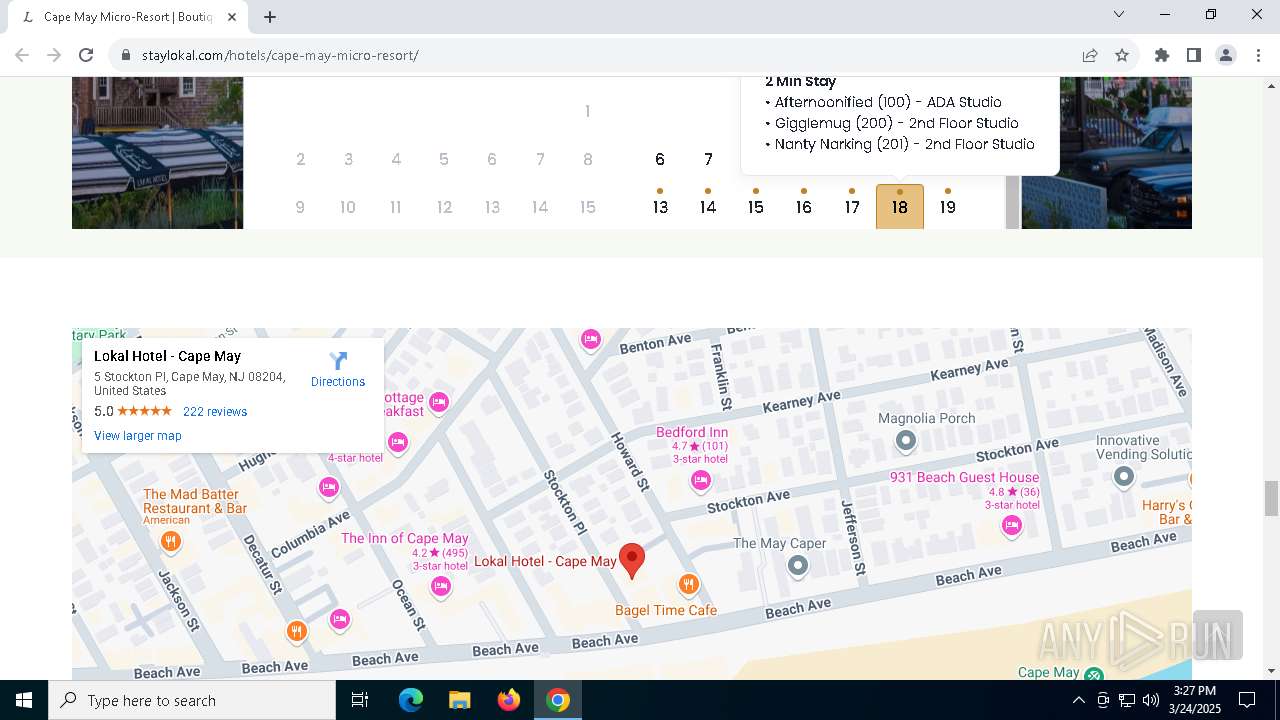The image size is (1280, 720).
Task: Open File Explorer from taskbar
Action: tap(460, 700)
